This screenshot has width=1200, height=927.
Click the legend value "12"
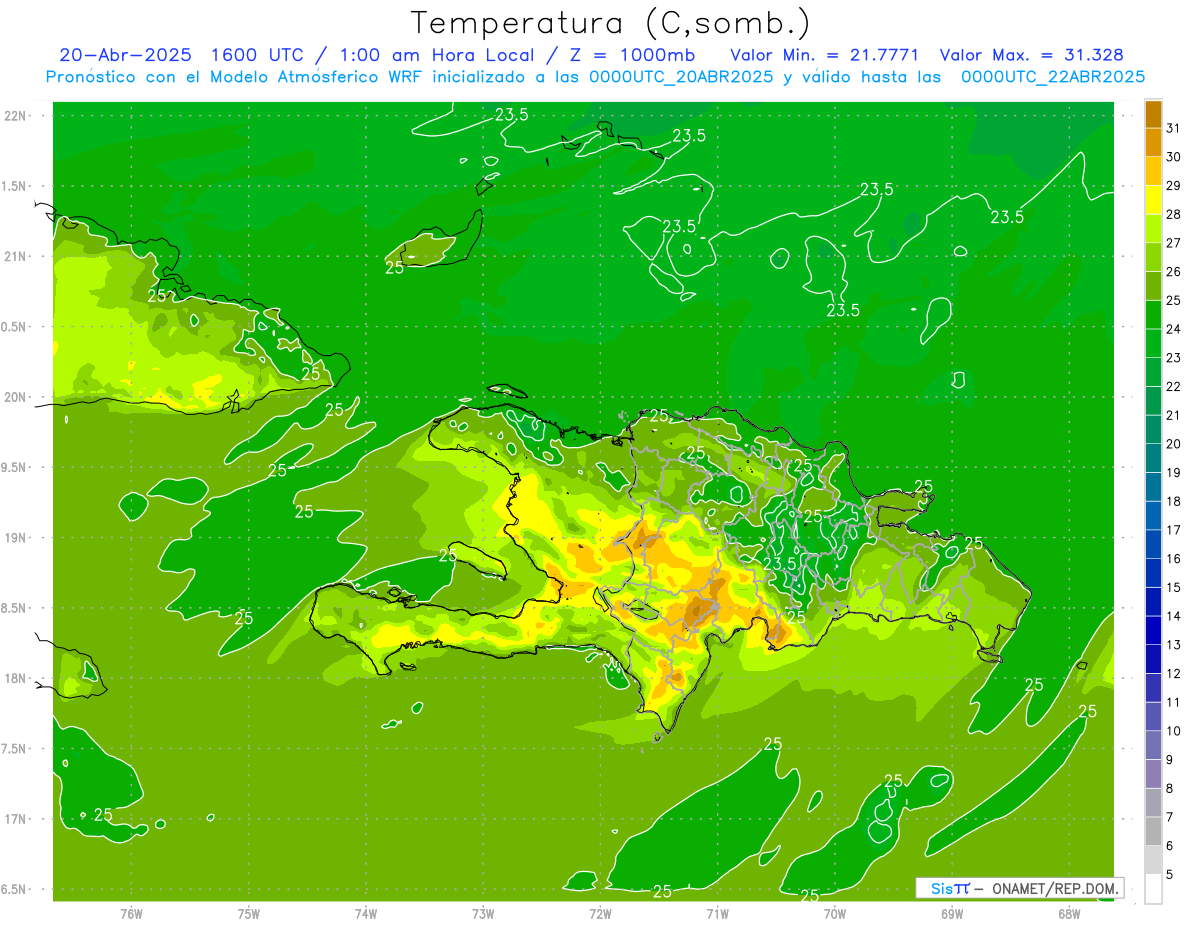tap(1174, 673)
